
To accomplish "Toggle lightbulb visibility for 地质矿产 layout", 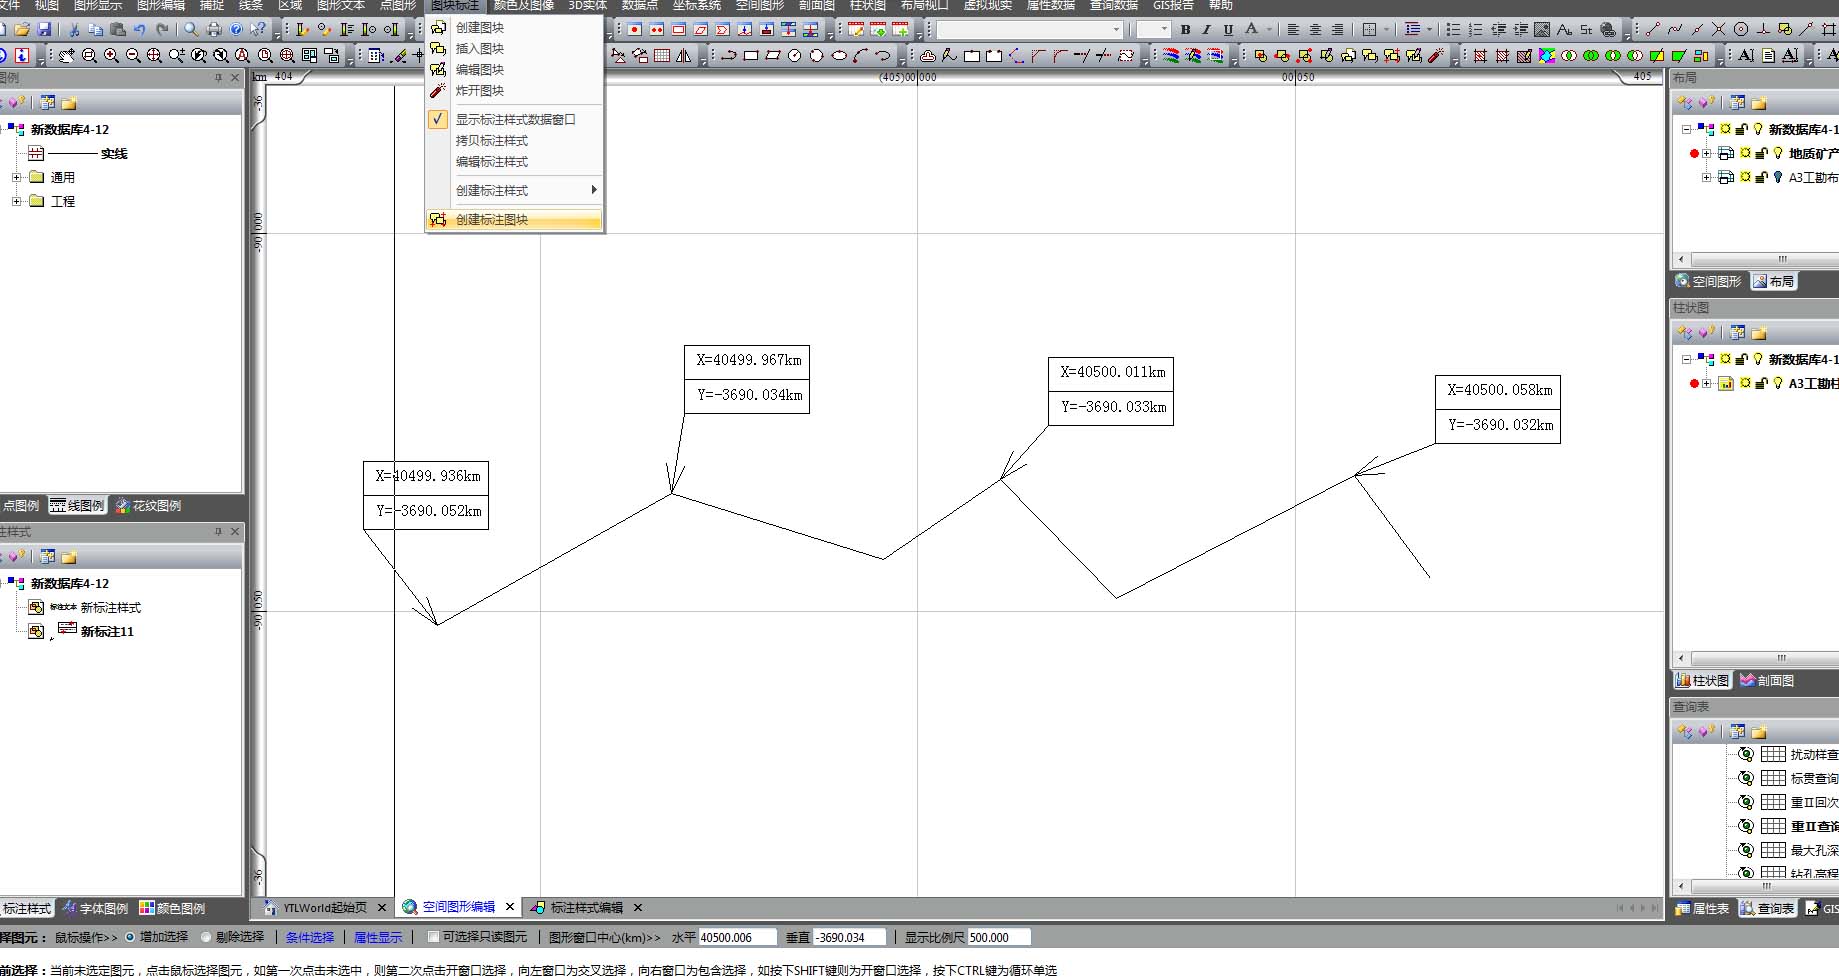I will pyautogui.click(x=1778, y=153).
